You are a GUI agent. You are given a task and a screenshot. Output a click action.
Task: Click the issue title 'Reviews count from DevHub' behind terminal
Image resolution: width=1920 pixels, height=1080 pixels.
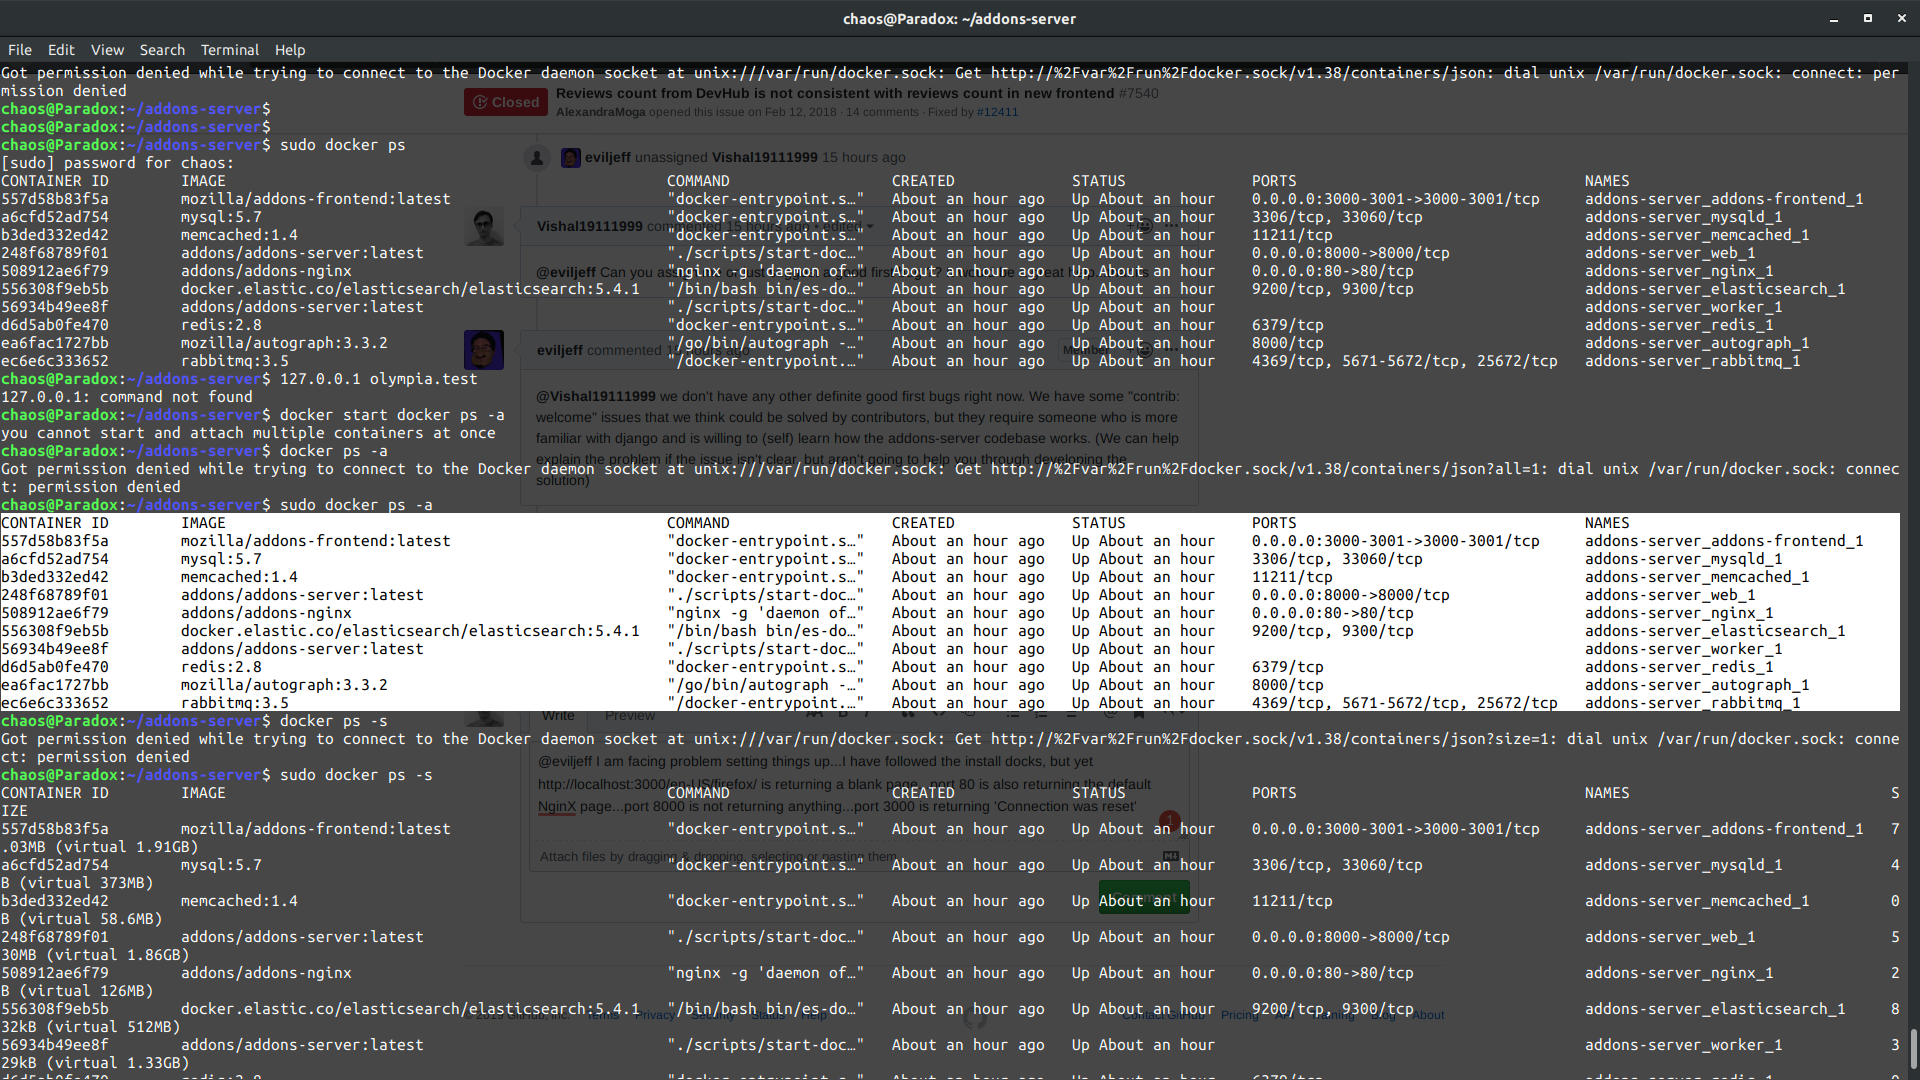click(x=835, y=93)
